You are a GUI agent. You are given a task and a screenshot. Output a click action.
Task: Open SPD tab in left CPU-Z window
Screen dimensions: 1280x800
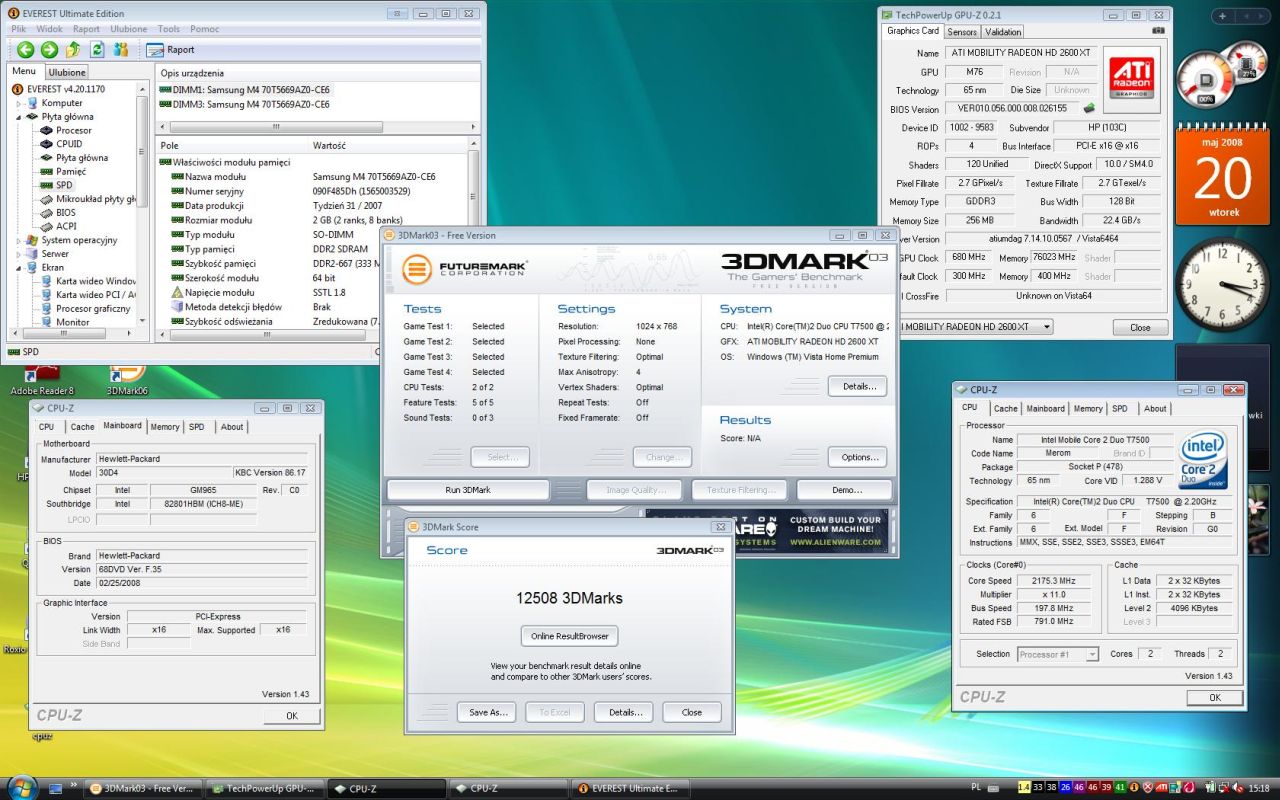[x=196, y=427]
